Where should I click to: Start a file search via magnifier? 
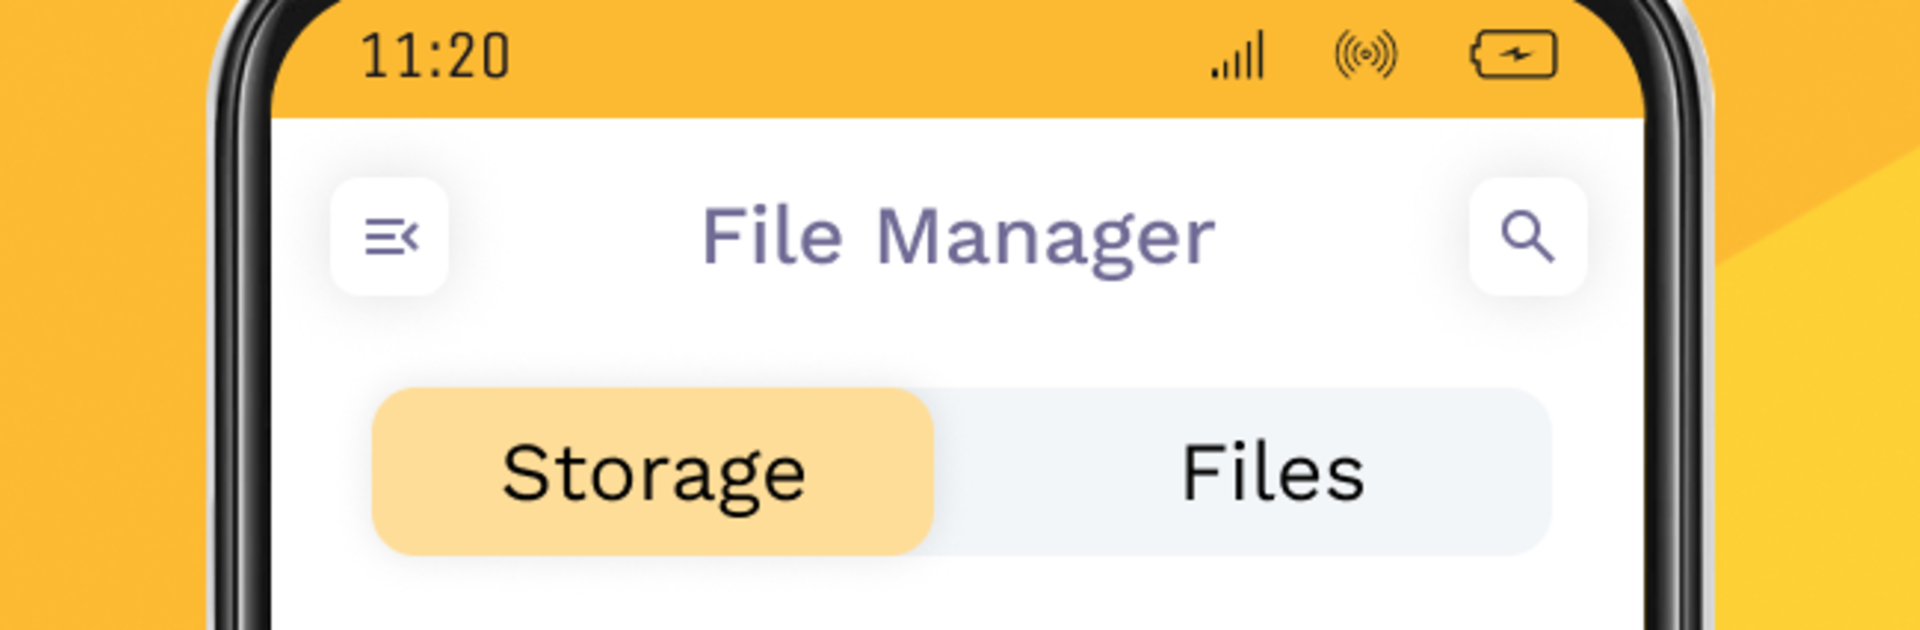[1527, 237]
